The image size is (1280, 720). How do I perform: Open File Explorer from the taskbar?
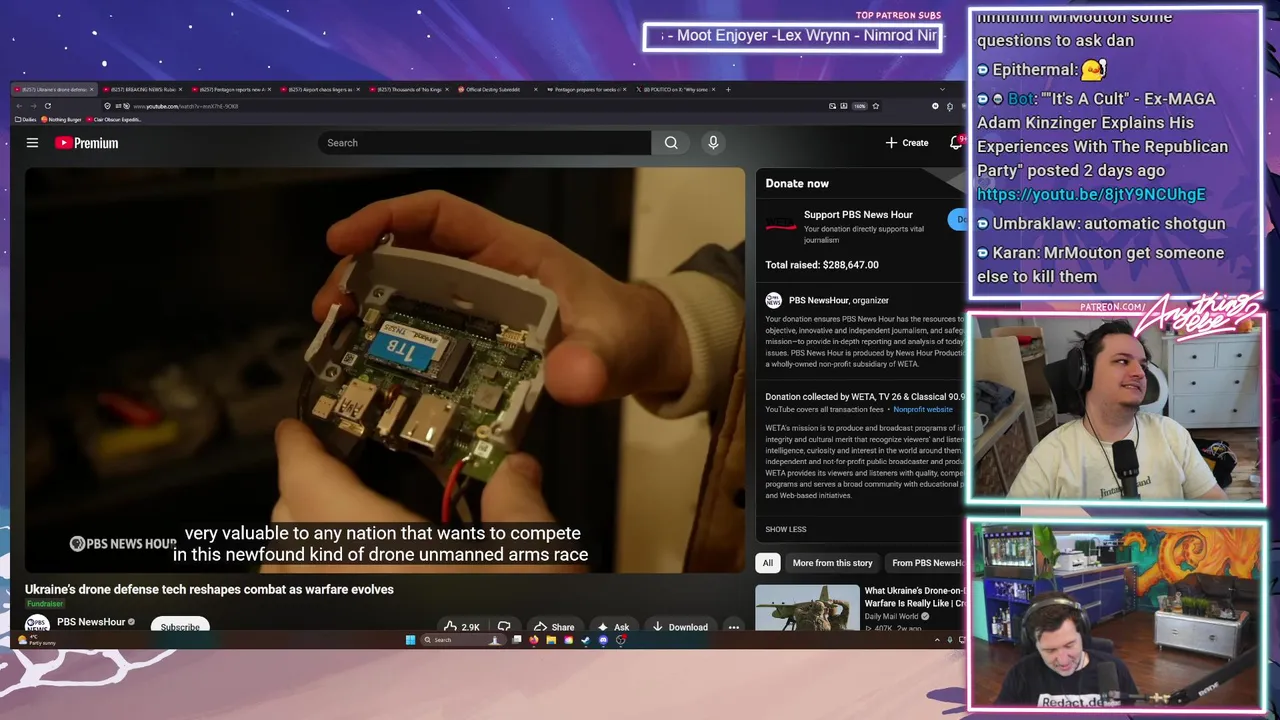551,640
